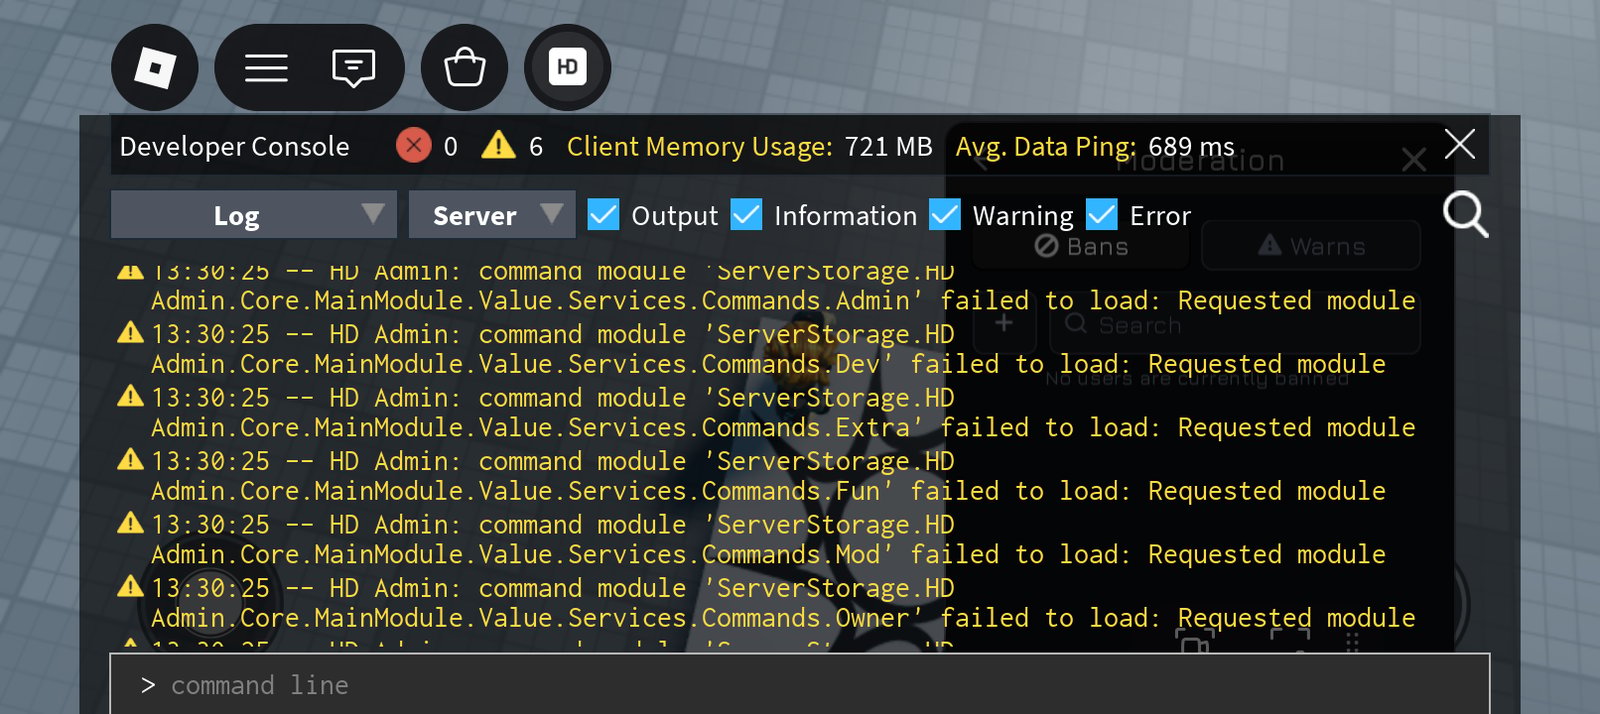Screen dimensions: 1600x714
Task: Disable the Warning checkbox
Action: 945,214
